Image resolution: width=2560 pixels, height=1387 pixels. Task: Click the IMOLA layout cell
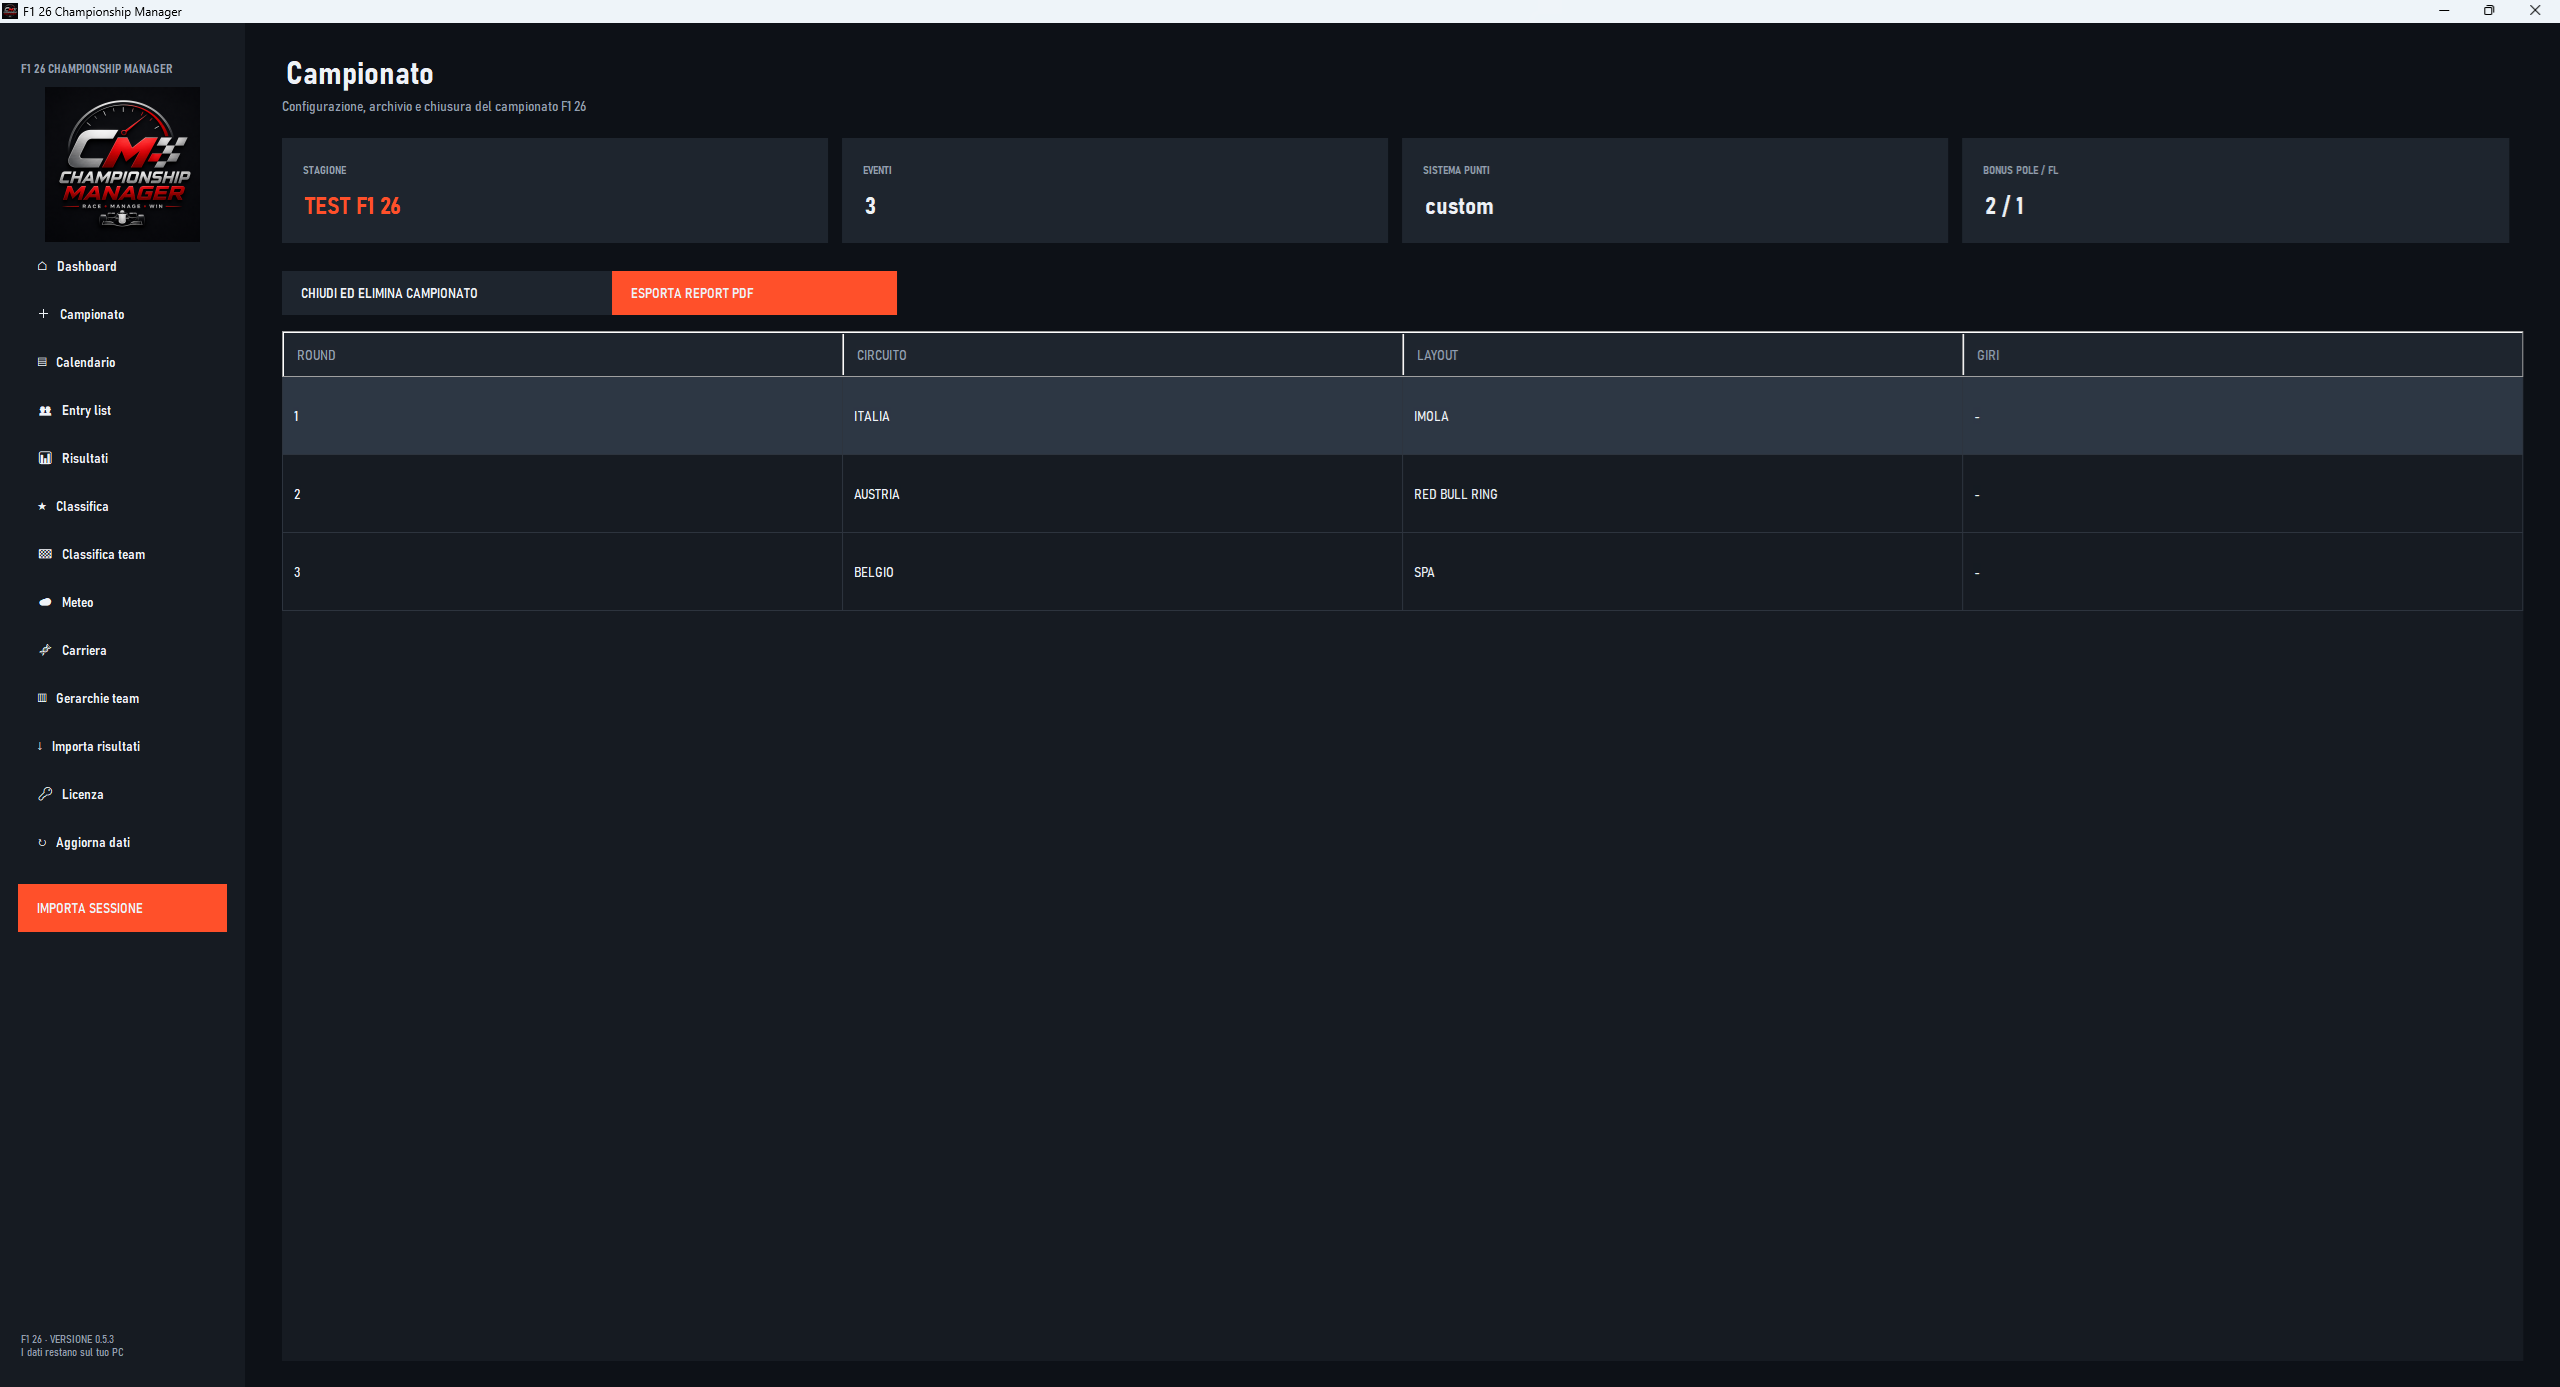tap(1682, 416)
